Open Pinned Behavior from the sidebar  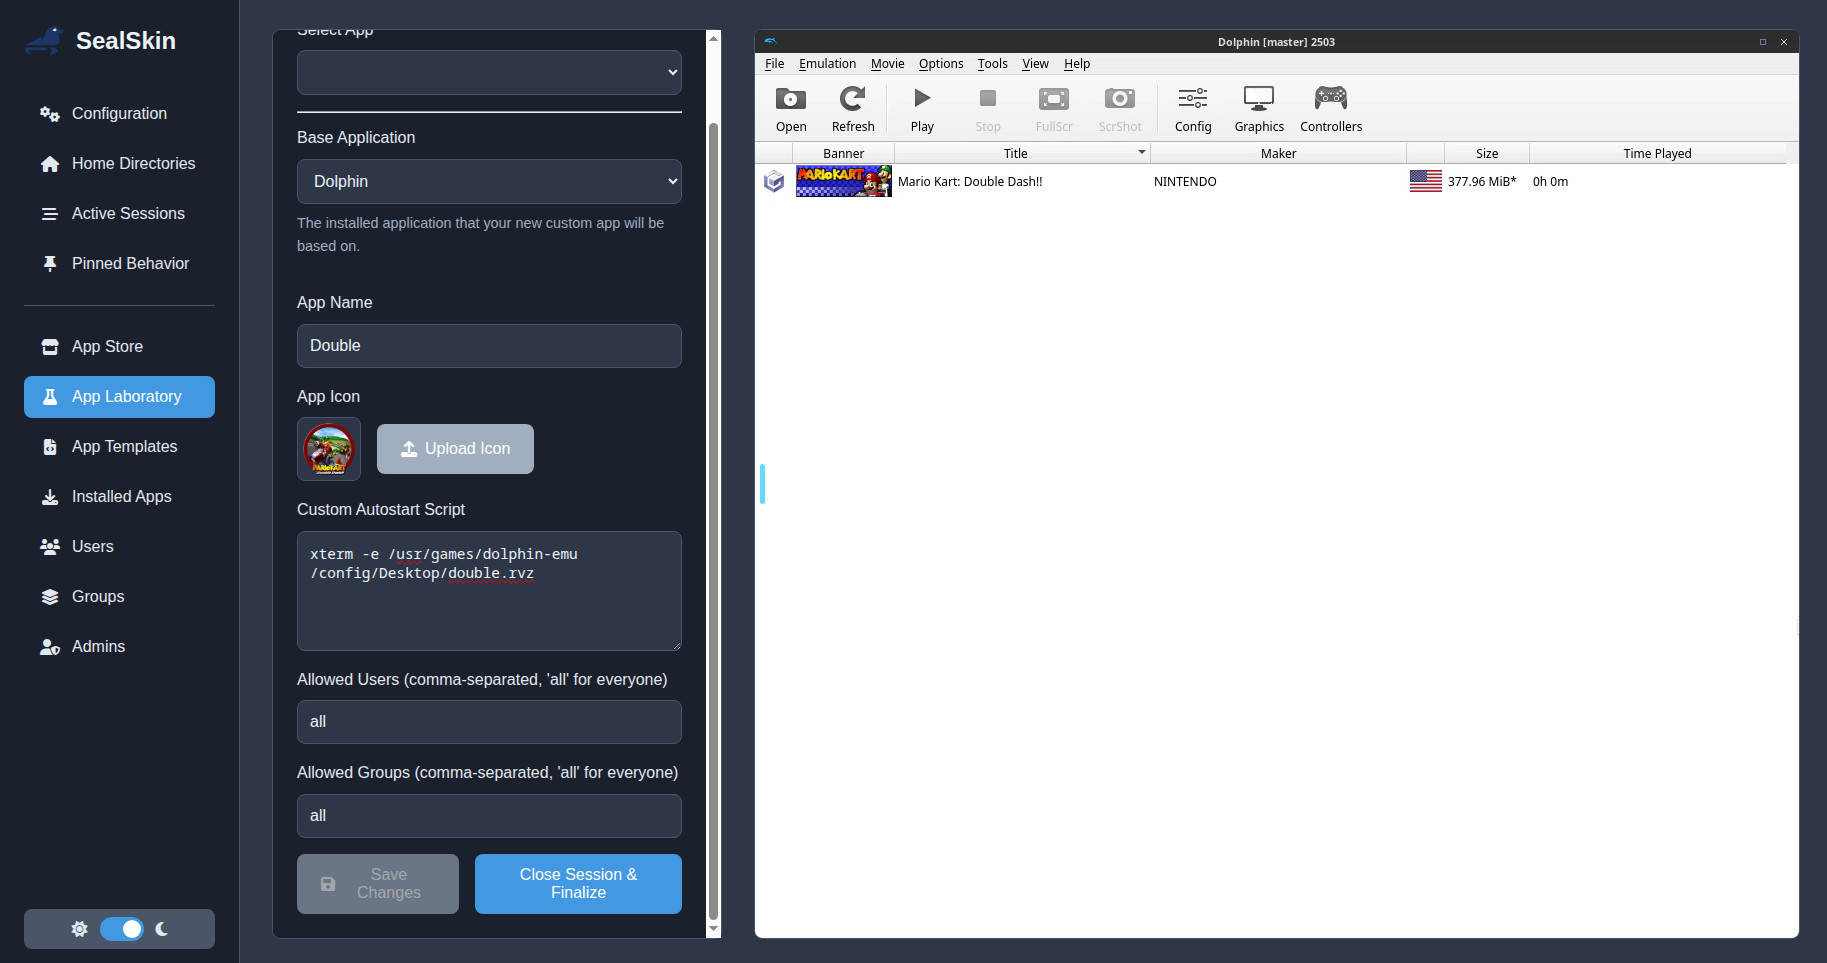tap(130, 263)
